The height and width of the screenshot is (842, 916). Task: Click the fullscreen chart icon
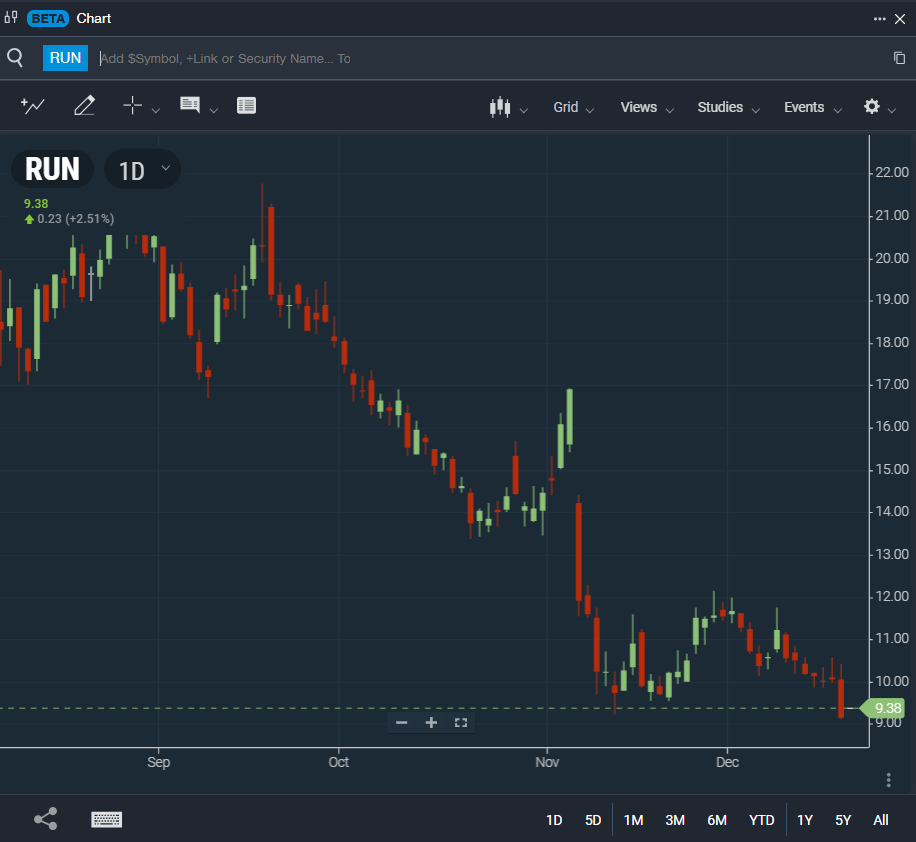pyautogui.click(x=461, y=723)
